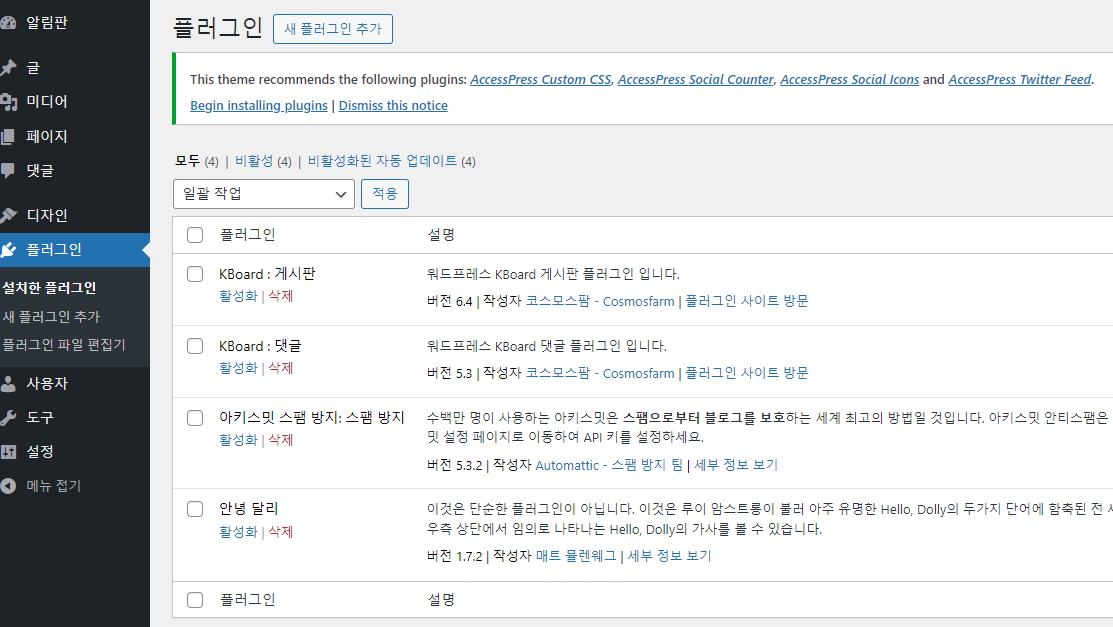Toggle the select-all checkbox in table header

[x=195, y=235]
